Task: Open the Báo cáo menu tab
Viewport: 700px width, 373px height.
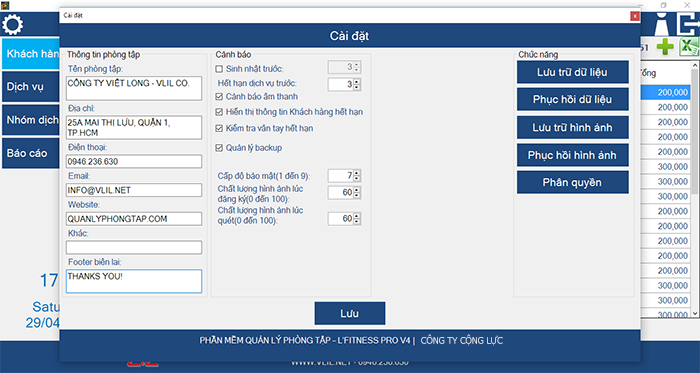Action: click(x=30, y=153)
